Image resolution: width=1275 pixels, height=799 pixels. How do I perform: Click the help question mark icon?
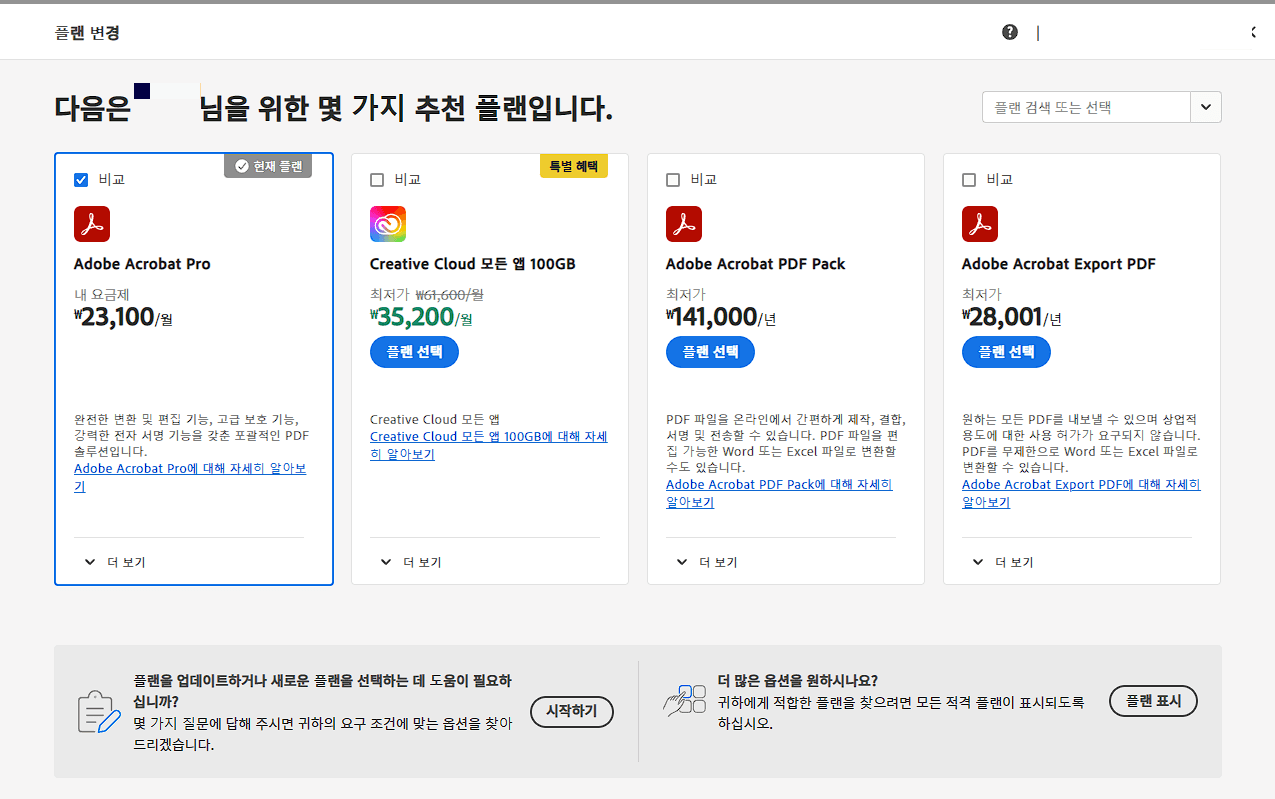point(1010,32)
